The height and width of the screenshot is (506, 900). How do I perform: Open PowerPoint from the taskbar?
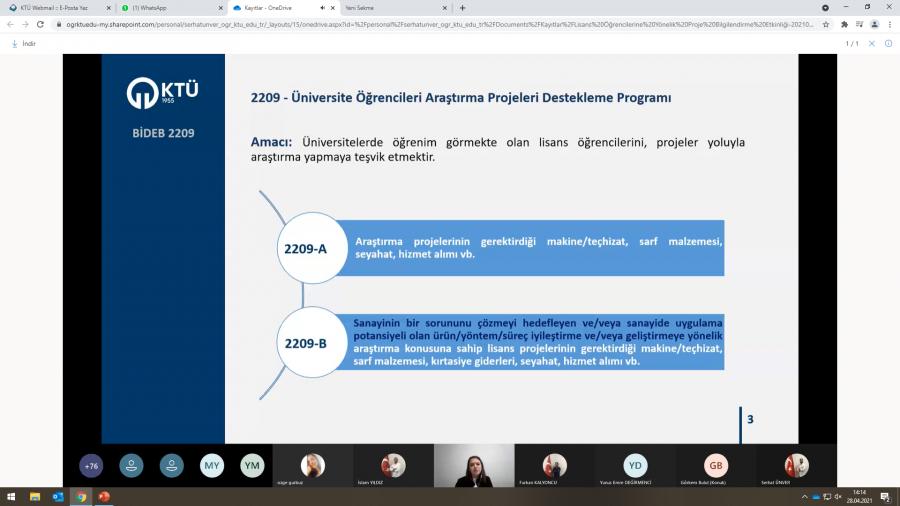[103, 497]
